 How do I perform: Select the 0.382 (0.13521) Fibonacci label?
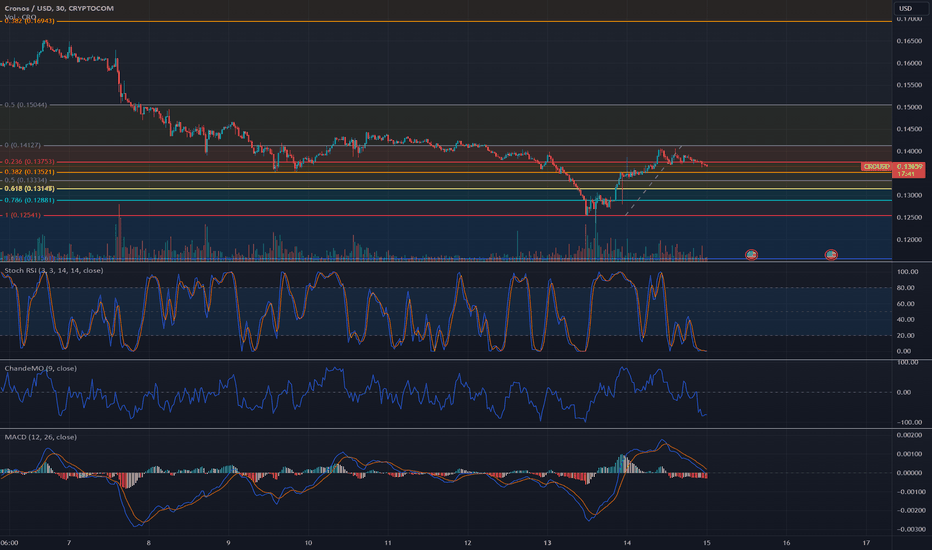pyautogui.click(x=29, y=172)
